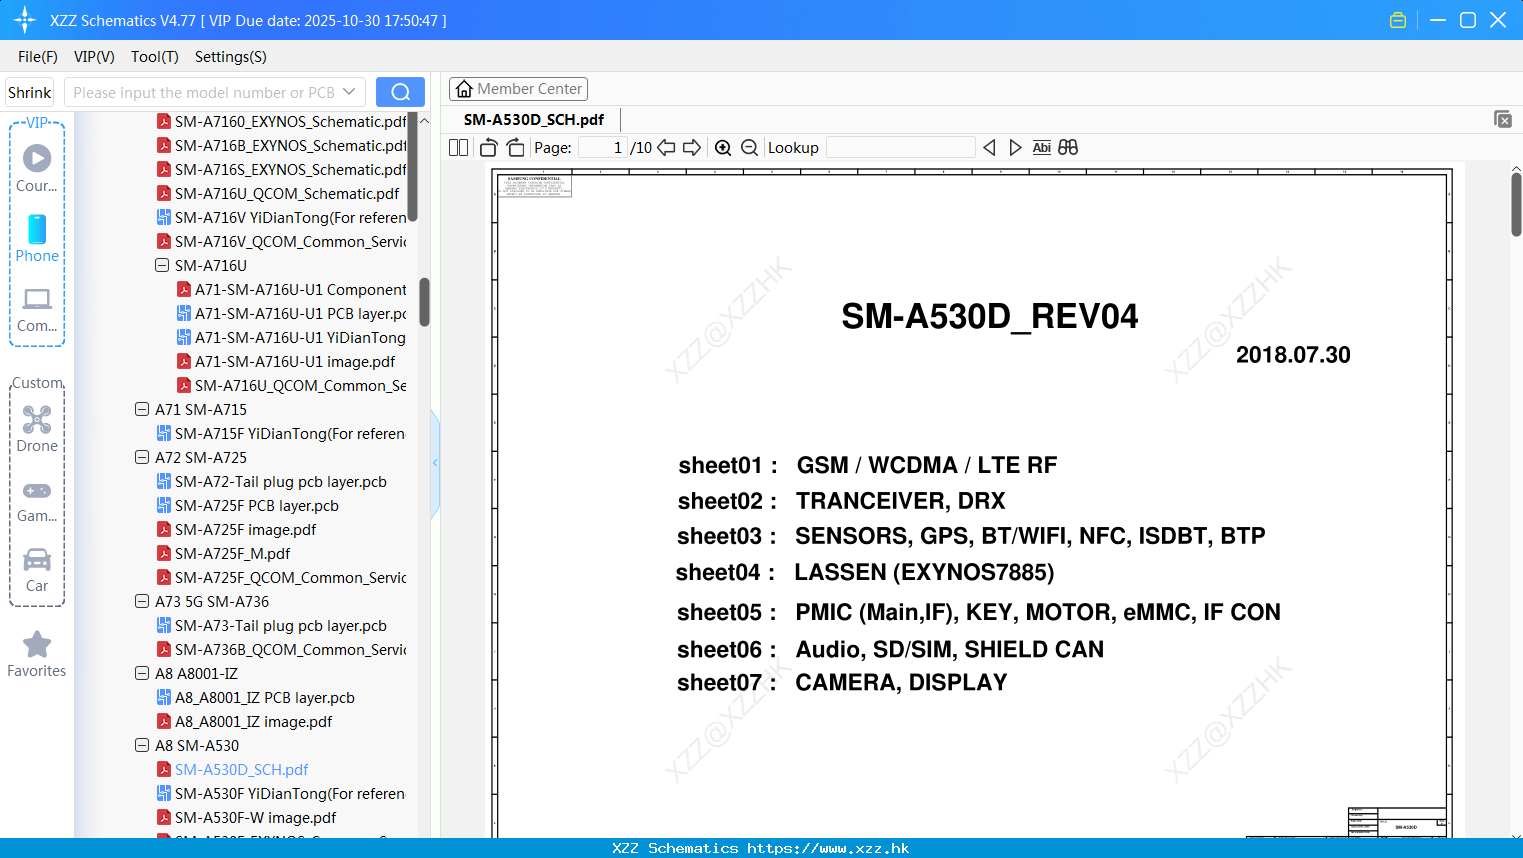
Task: Open the Courses sidebar section
Action: click(x=37, y=168)
